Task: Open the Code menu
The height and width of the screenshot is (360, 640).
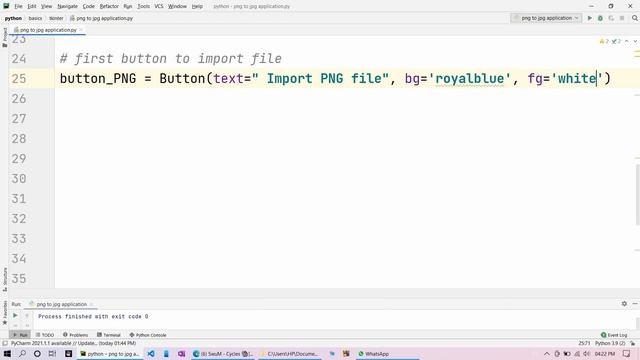Action: pos(89,6)
